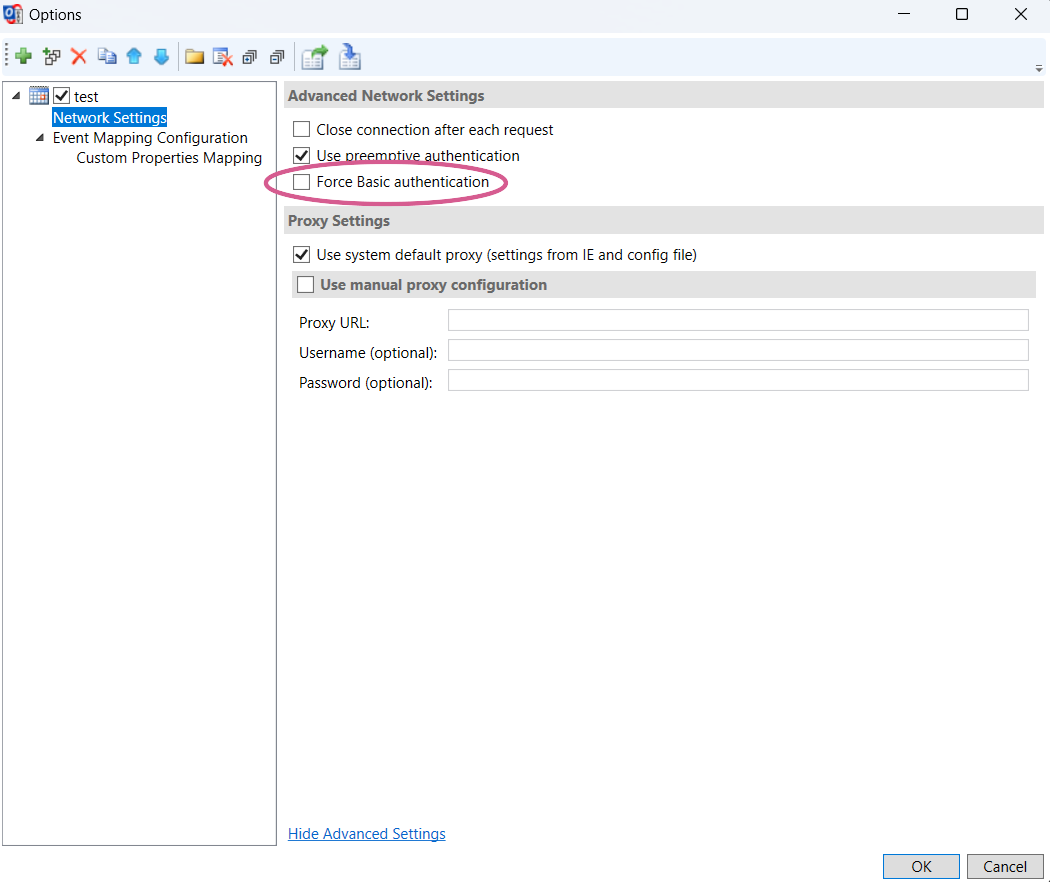Open the yellow folder icon in the toolbar
1050x882 pixels.
(x=195, y=57)
